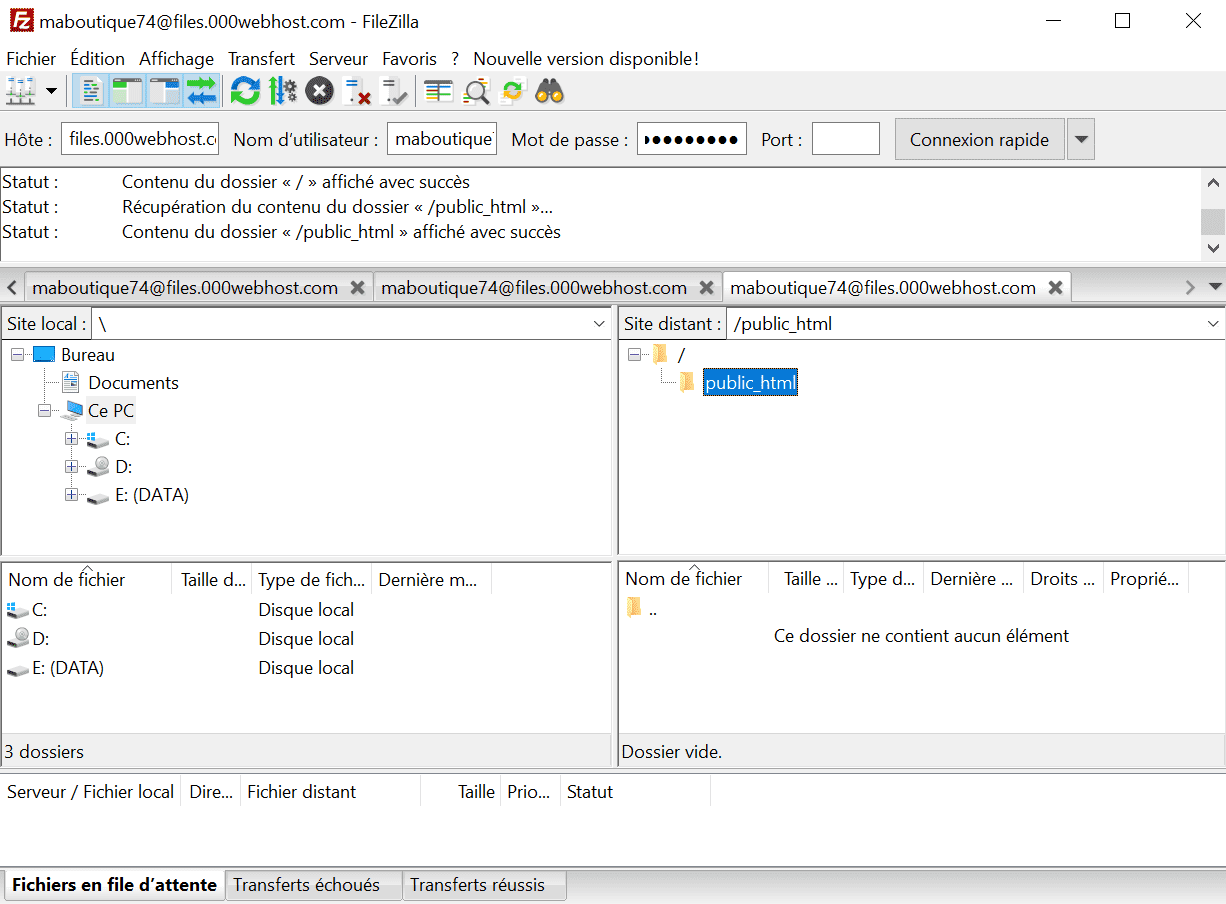This screenshot has height=904, width=1226.
Task: Reconnect to the last used server
Action: click(394, 92)
